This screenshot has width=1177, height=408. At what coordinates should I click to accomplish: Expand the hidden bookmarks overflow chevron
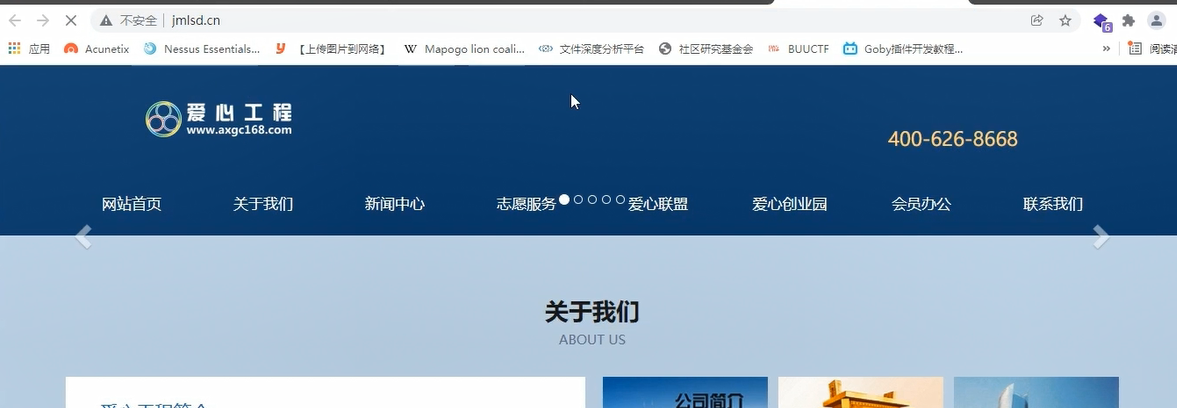point(1106,48)
